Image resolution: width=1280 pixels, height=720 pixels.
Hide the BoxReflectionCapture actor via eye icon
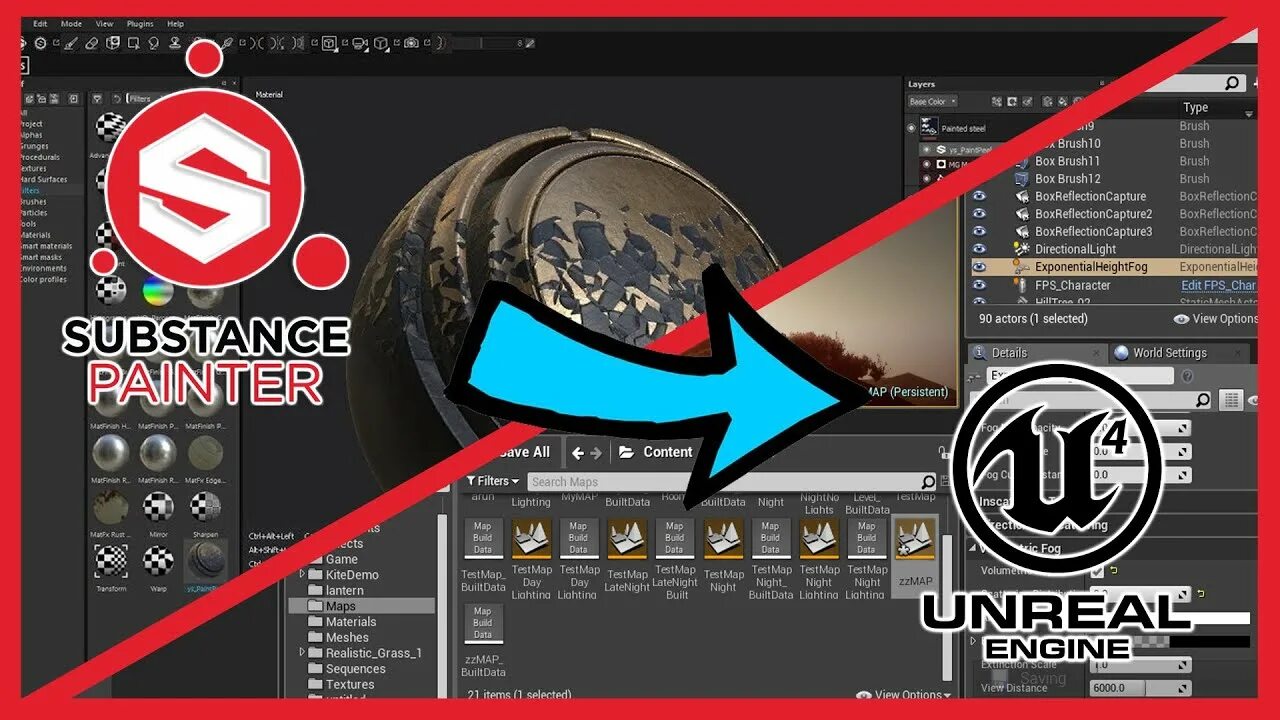[979, 196]
